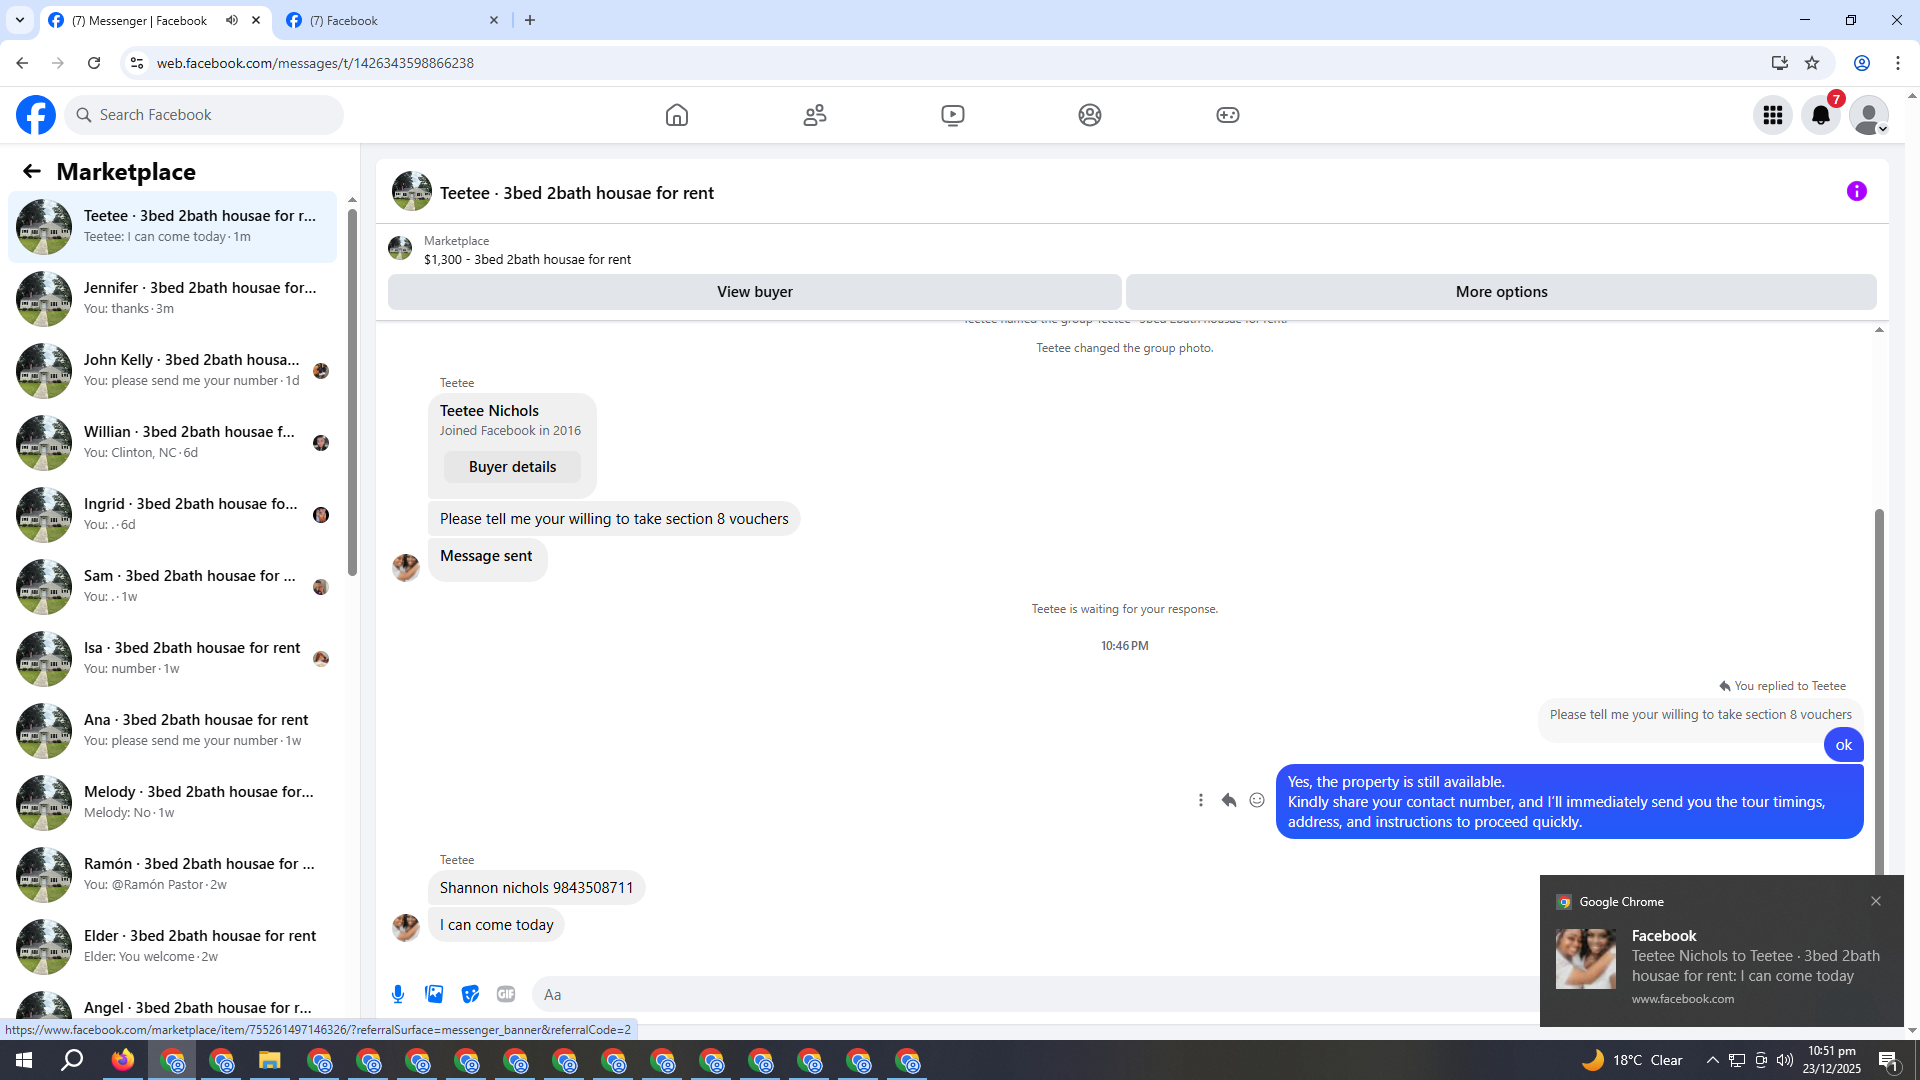Screen dimensions: 1920x1080
Task: Open more options dots beside message
Action: click(1201, 800)
